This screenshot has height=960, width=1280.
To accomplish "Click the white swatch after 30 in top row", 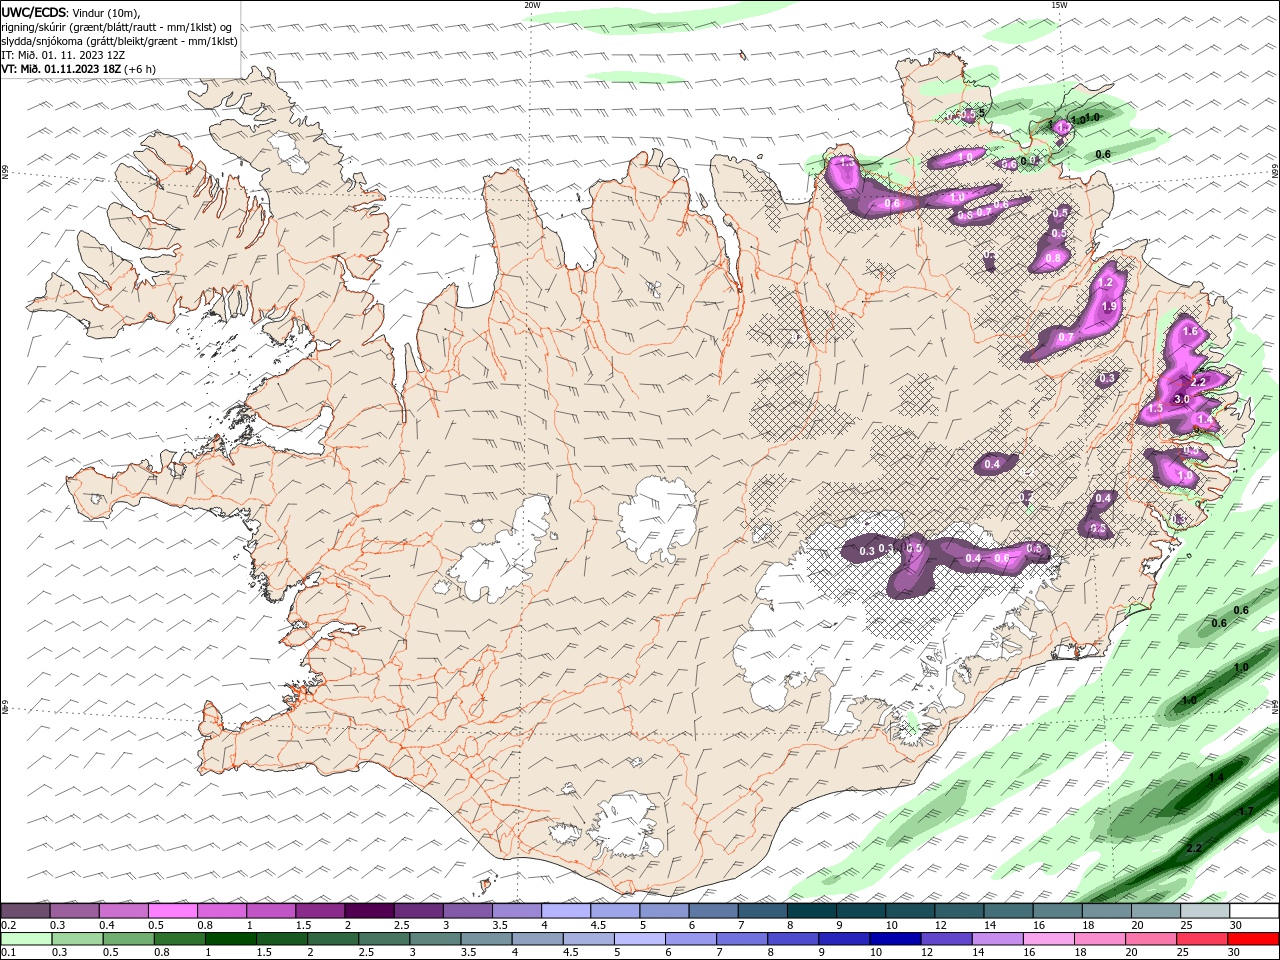I will [x=1254, y=911].
